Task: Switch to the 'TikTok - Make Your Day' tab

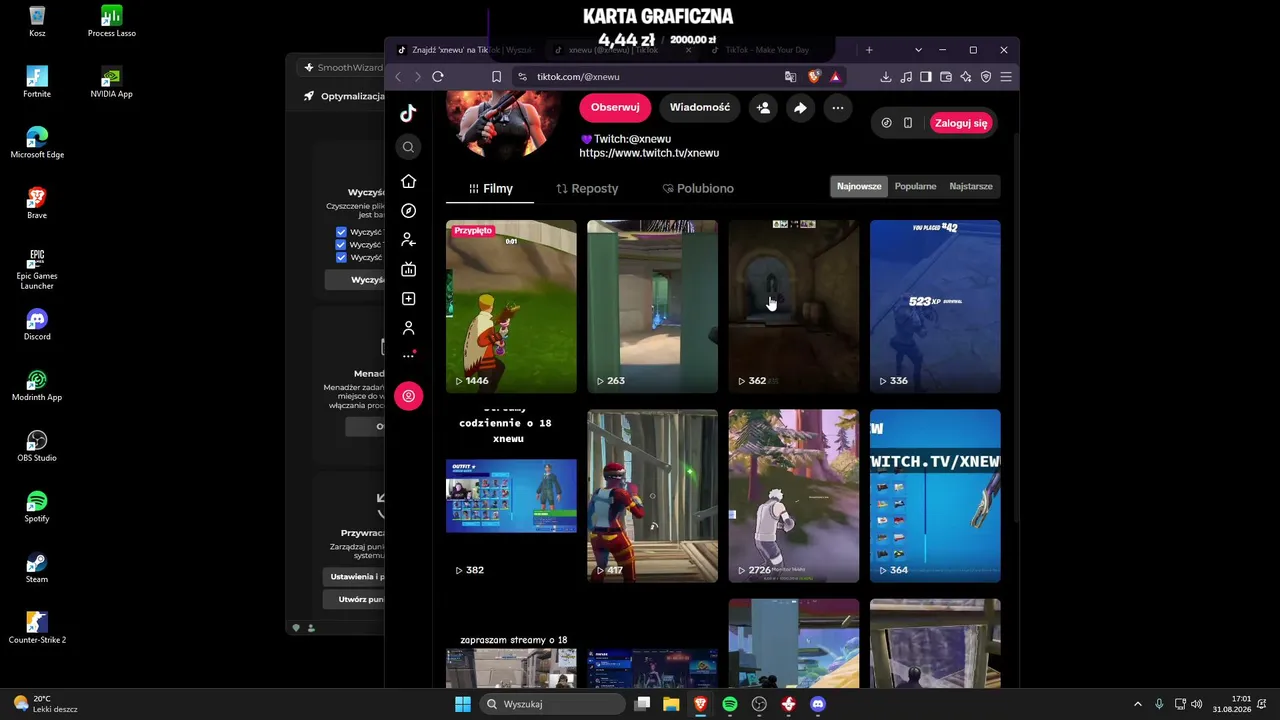Action: [x=767, y=50]
